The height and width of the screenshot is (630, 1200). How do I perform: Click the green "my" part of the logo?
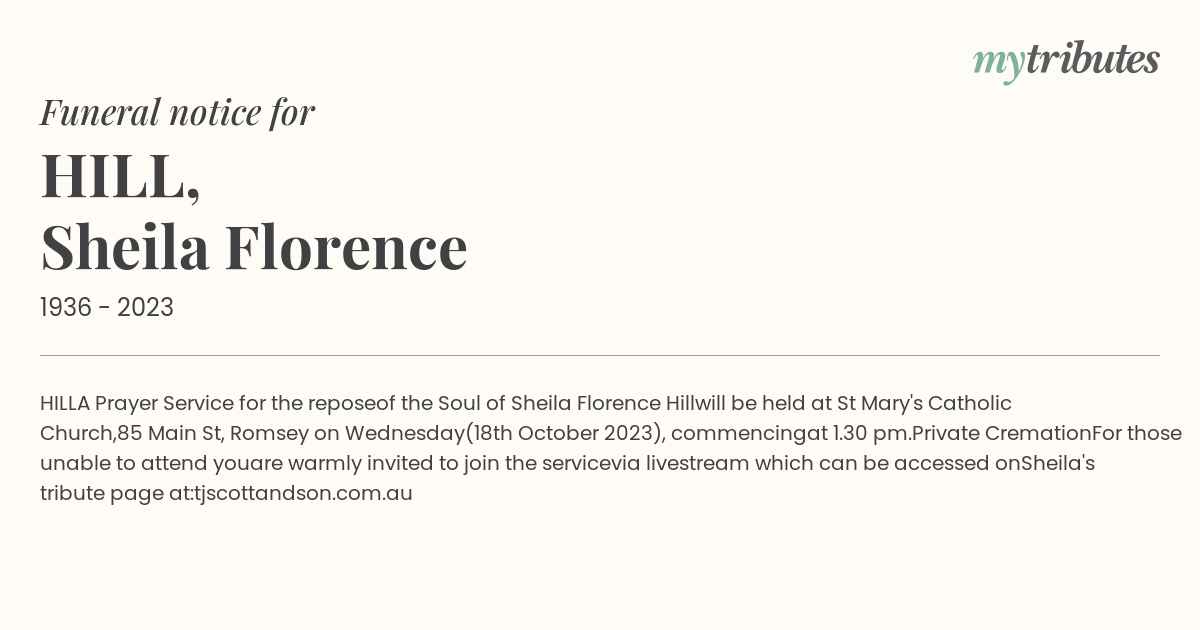[999, 64]
